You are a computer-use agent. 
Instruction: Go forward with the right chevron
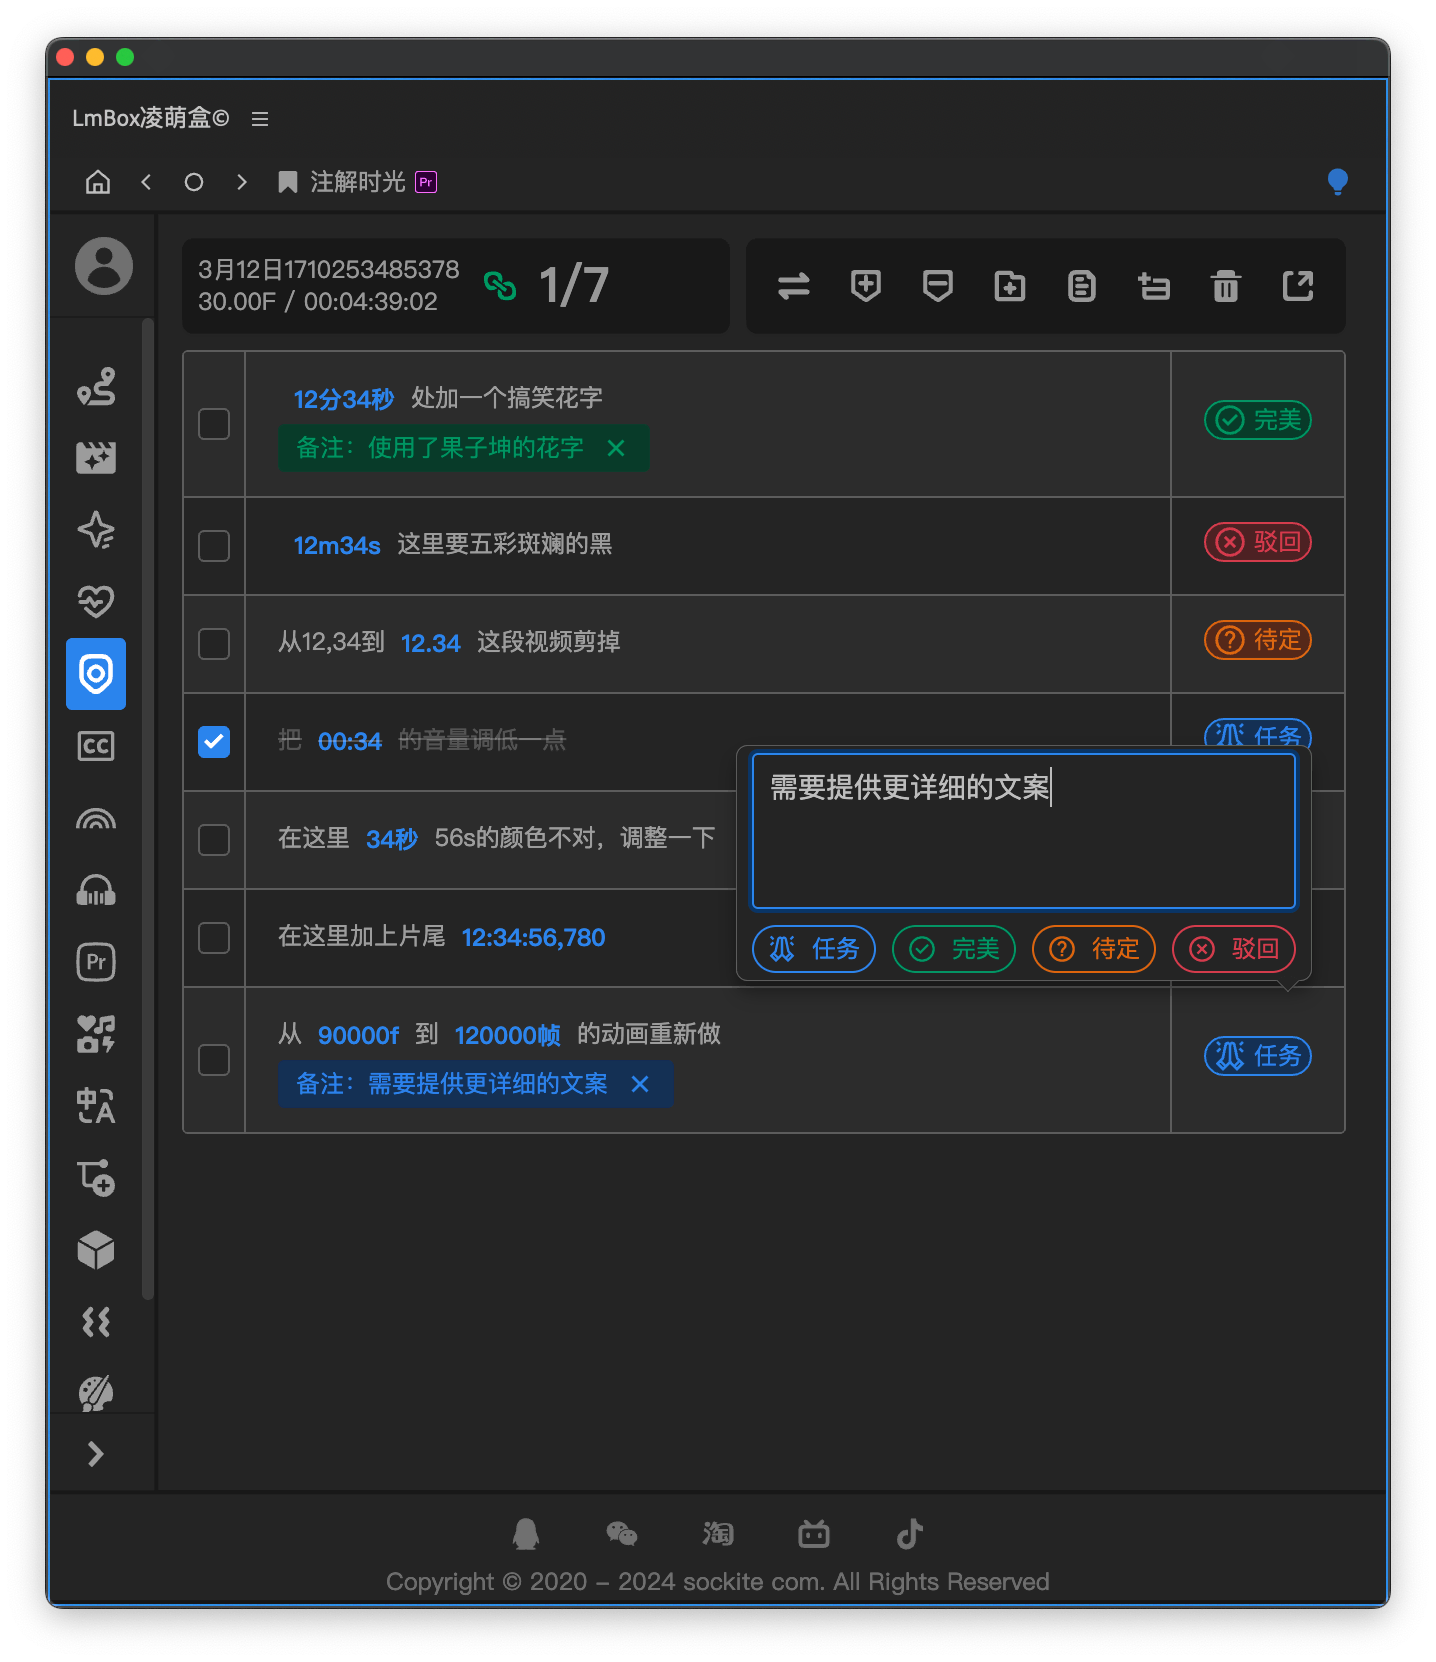(x=242, y=182)
